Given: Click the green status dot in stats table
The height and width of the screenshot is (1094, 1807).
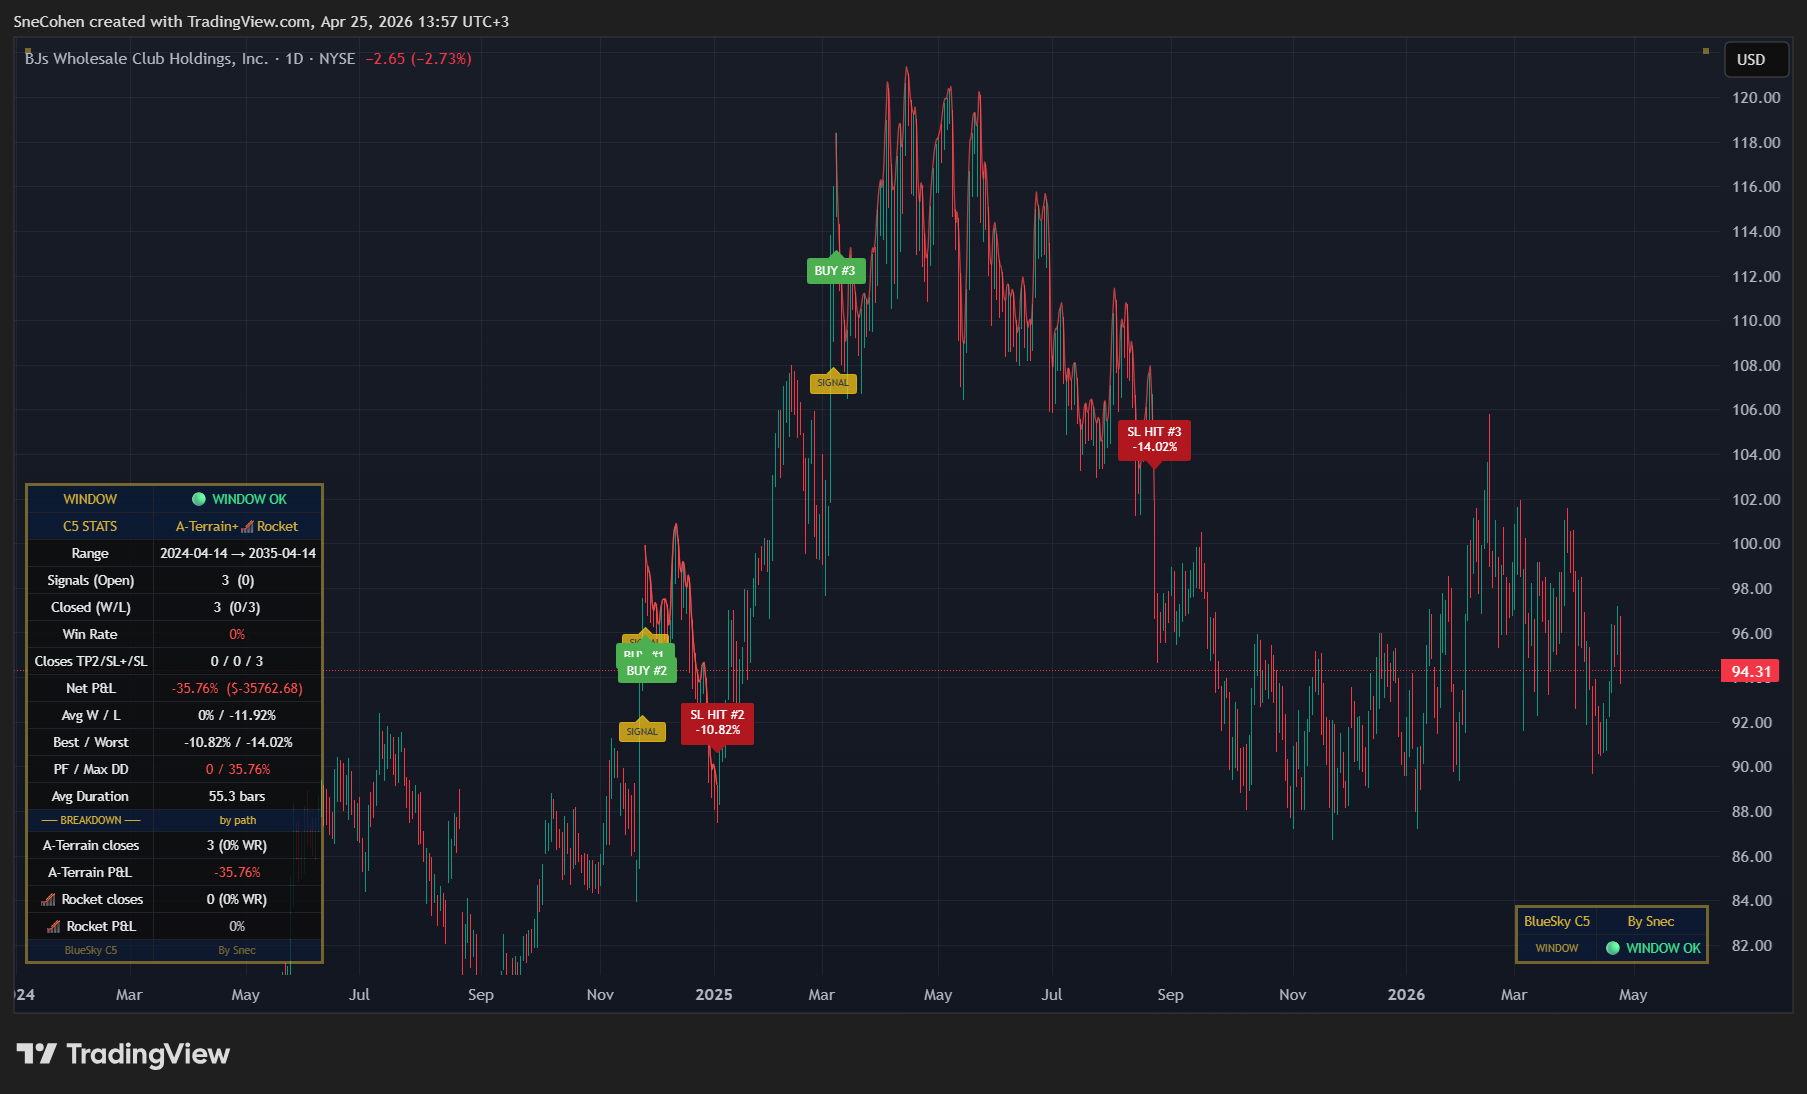Looking at the screenshot, I should (199, 499).
